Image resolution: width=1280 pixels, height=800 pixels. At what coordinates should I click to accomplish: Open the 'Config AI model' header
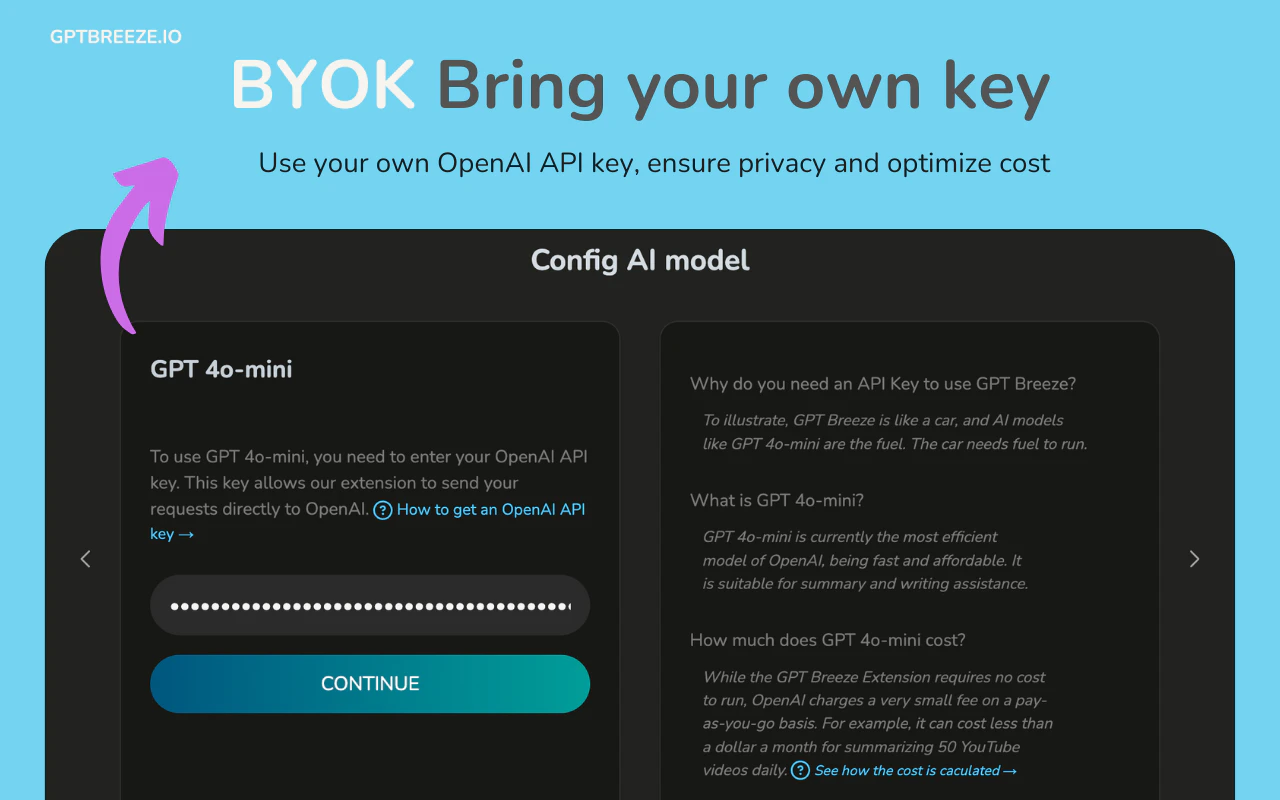tap(639, 261)
